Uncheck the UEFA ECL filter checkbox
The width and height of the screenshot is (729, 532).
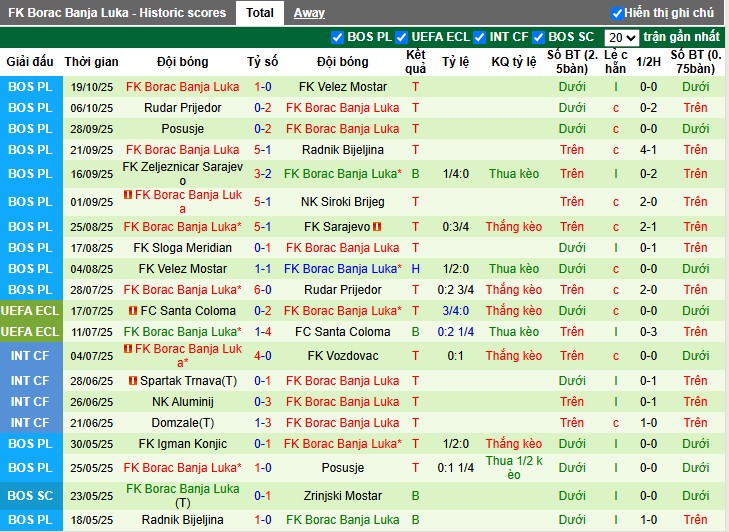point(401,37)
